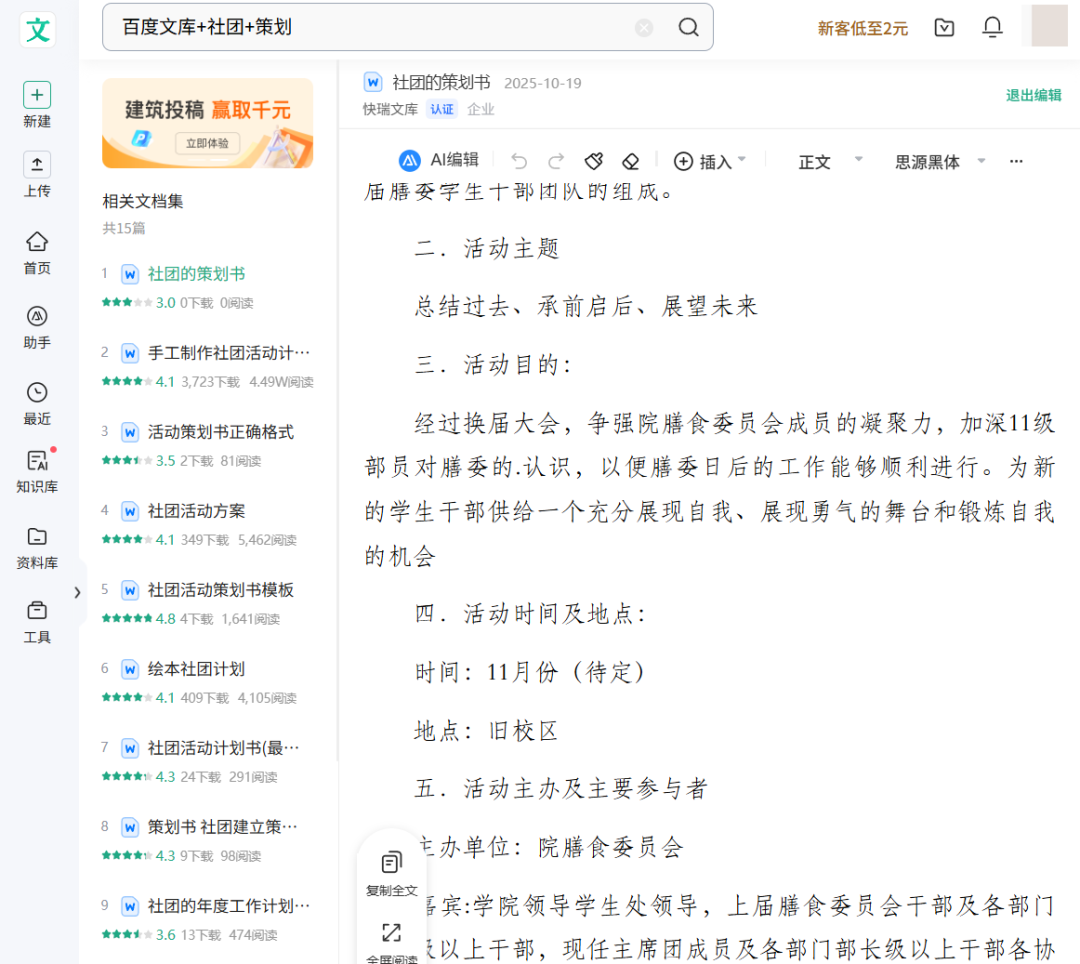
Task: Click the 复制全文 copy button
Action: (x=391, y=874)
